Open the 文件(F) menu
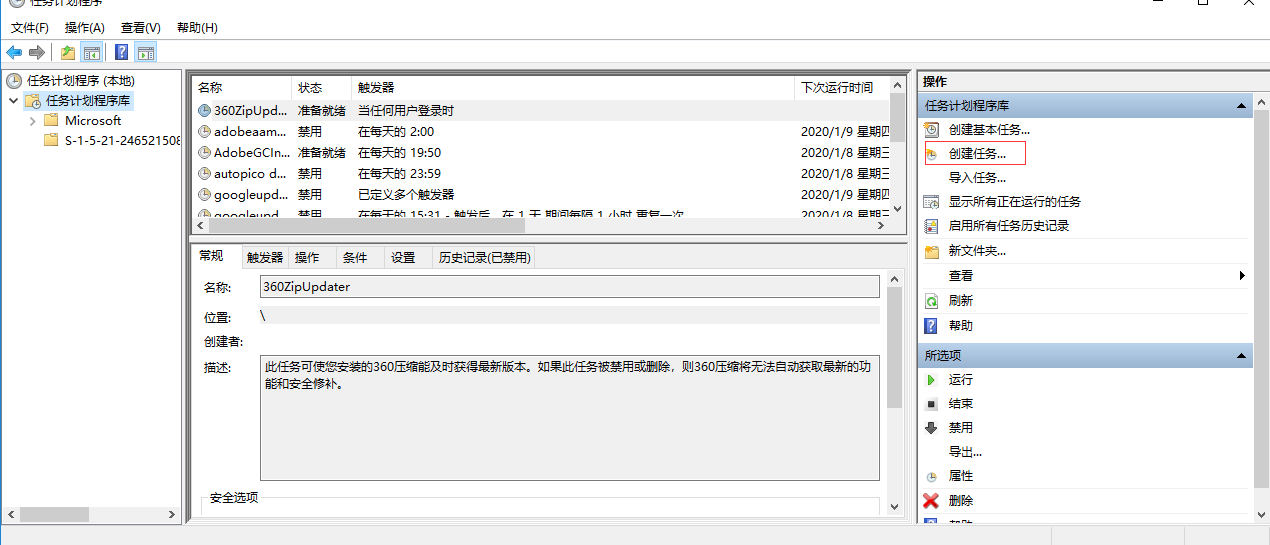1270x545 pixels. point(30,28)
